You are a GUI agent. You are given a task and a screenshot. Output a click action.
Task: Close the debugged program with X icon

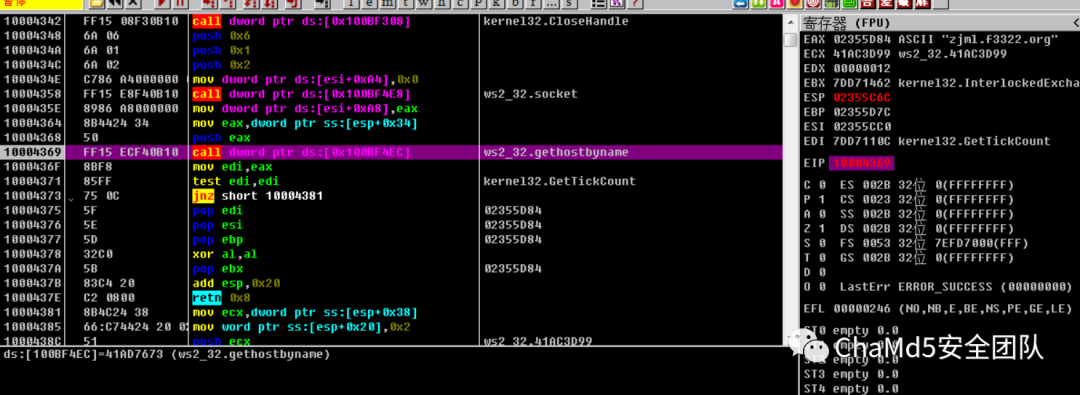pos(133,3)
